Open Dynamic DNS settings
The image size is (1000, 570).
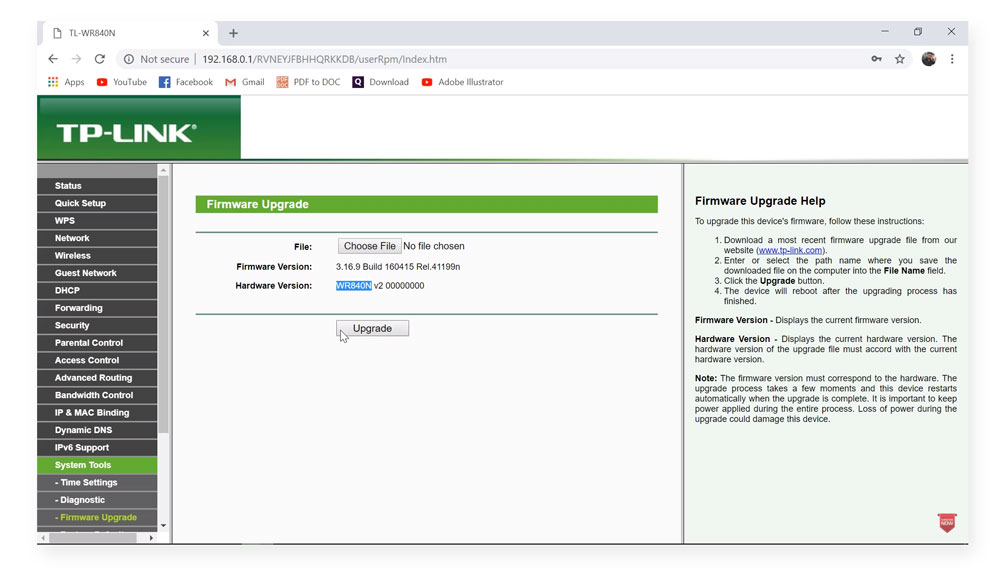pos(97,430)
